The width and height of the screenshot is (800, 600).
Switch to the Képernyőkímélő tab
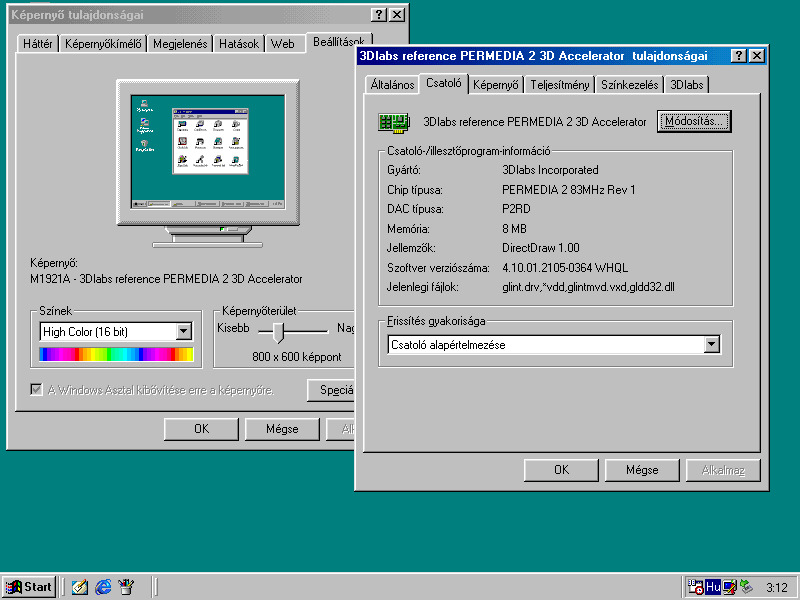[x=103, y=44]
